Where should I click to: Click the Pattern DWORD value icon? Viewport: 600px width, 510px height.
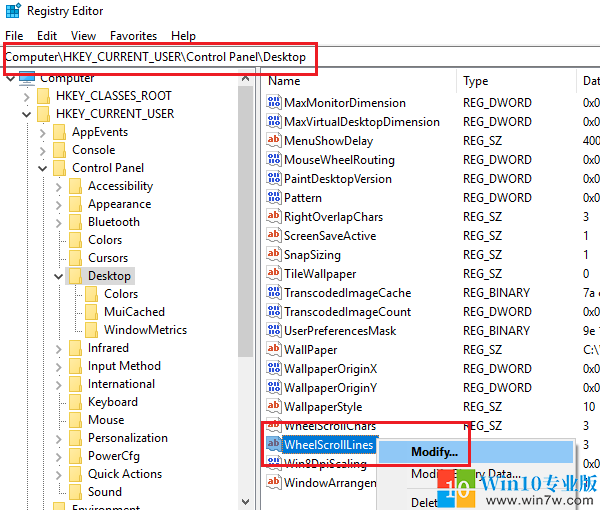tap(274, 197)
